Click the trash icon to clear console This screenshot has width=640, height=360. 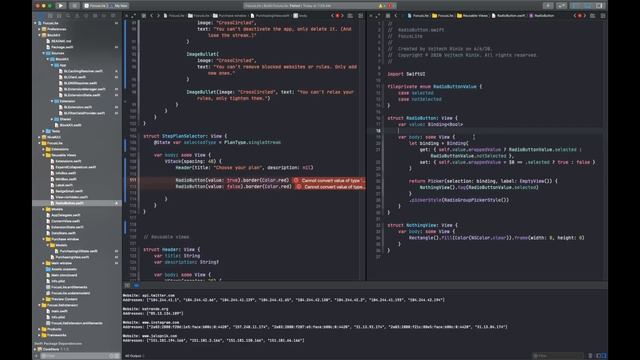pos(590,356)
